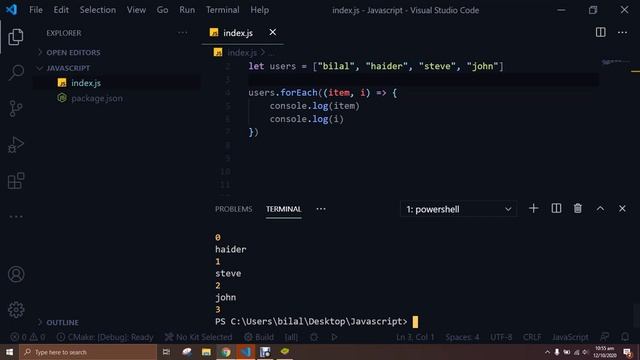
Task: Open the Run menu
Action: (x=187, y=10)
